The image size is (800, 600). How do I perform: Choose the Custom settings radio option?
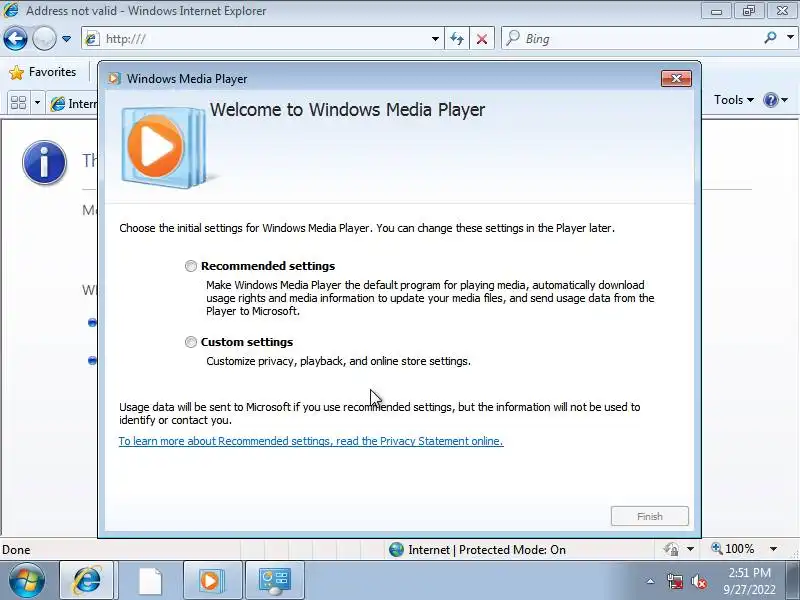[x=190, y=342]
